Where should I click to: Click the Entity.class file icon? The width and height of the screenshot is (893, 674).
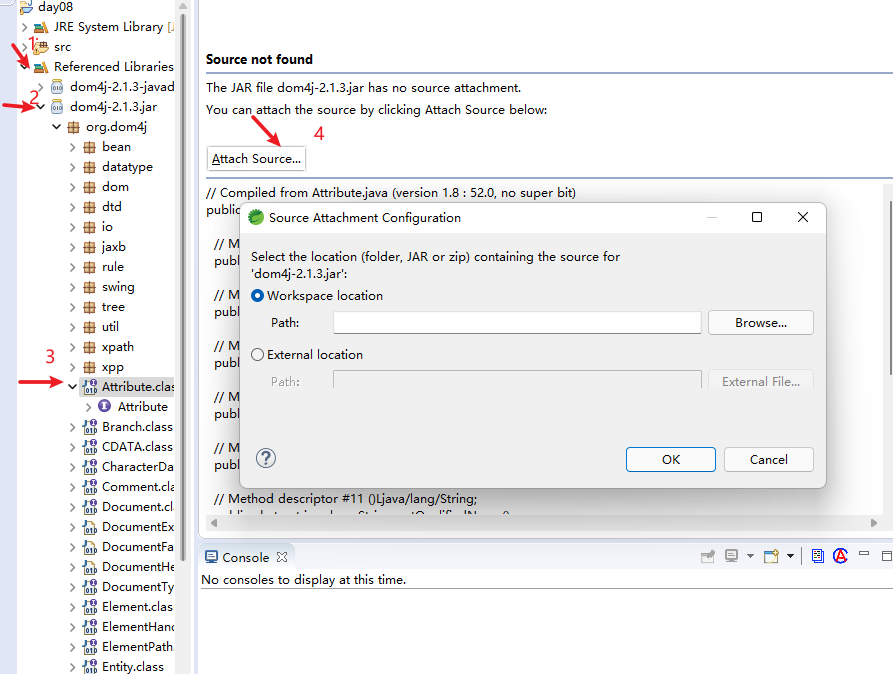pyautogui.click(x=90, y=667)
